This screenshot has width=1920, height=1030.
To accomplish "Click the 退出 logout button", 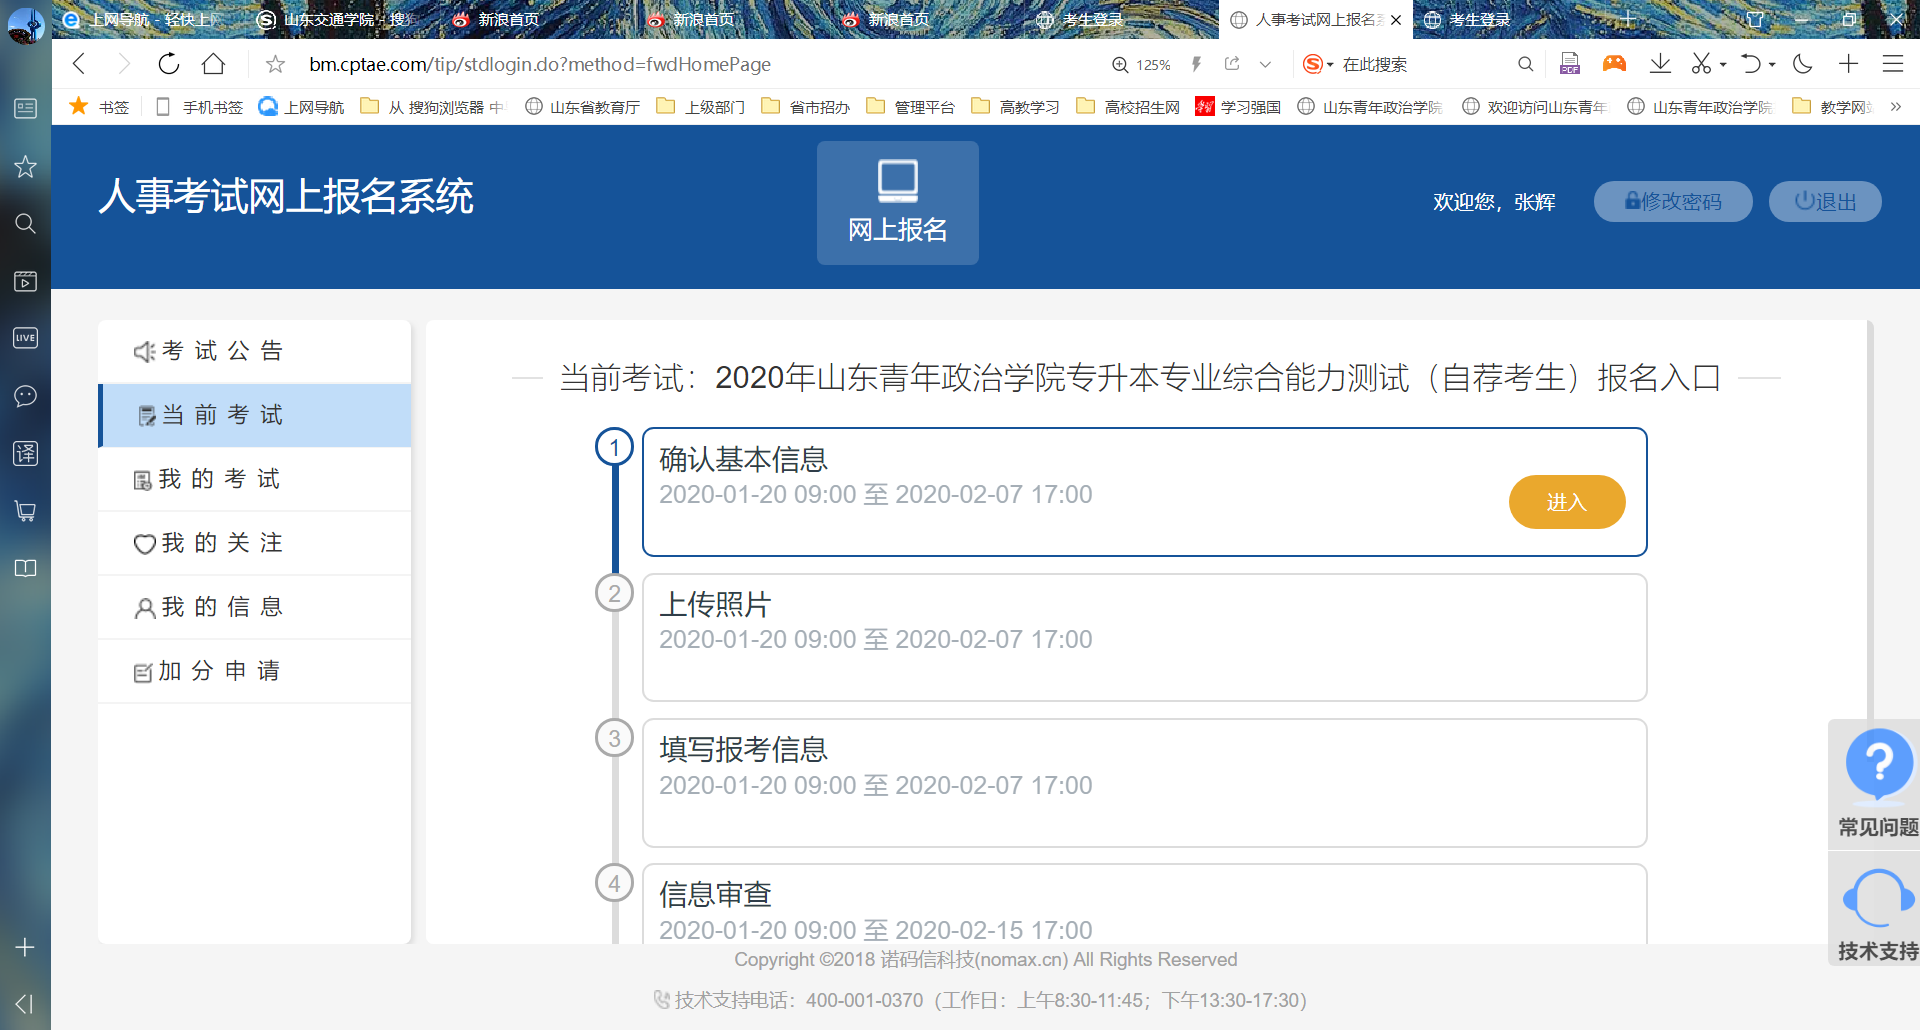I will point(1824,202).
